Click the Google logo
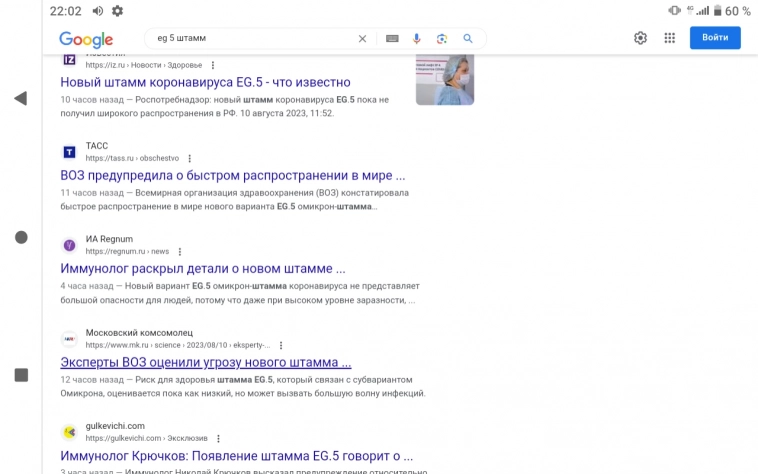758x474 pixels. click(x=86, y=39)
